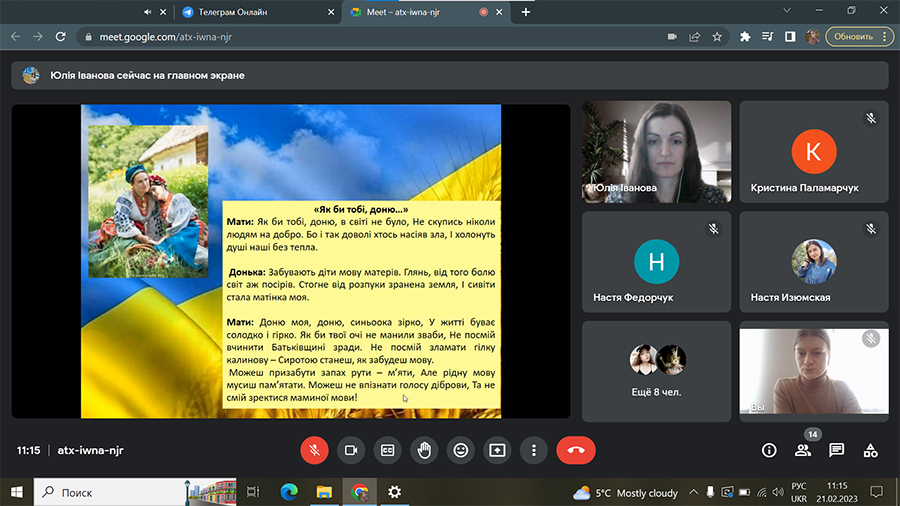Viewport: 900px width, 506px height.
Task: Open Microsoft Edge from taskbar
Action: click(289, 492)
